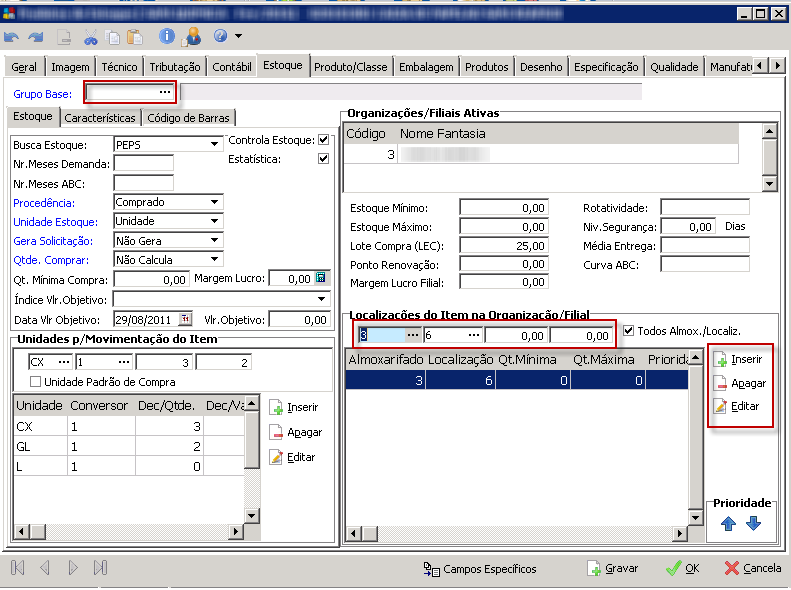
Task: Toggle Controla Estoque checkbox
Action: [323, 140]
